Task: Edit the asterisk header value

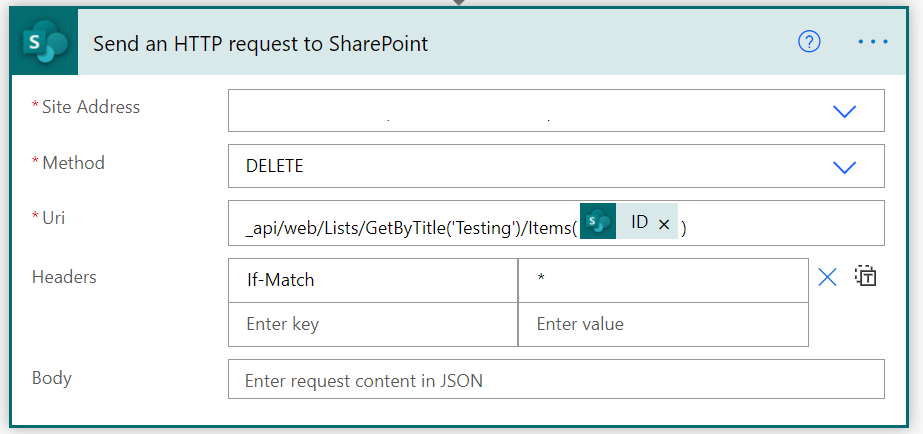Action: (x=662, y=280)
